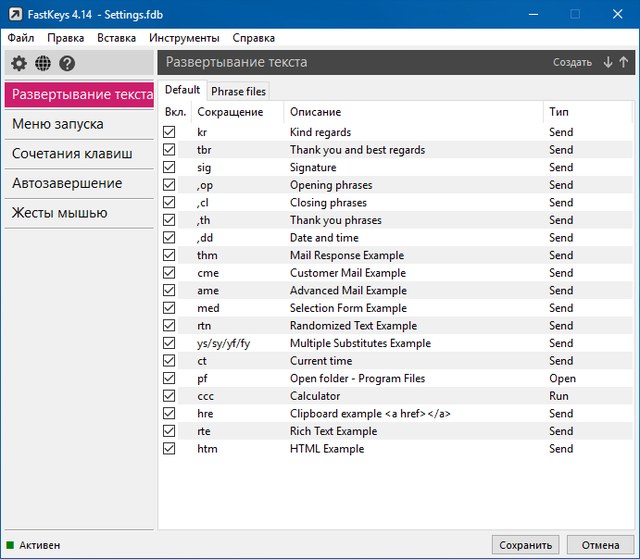The height and width of the screenshot is (559, 640).
Task: Switch to the Phrase files tab
Action: [238, 91]
